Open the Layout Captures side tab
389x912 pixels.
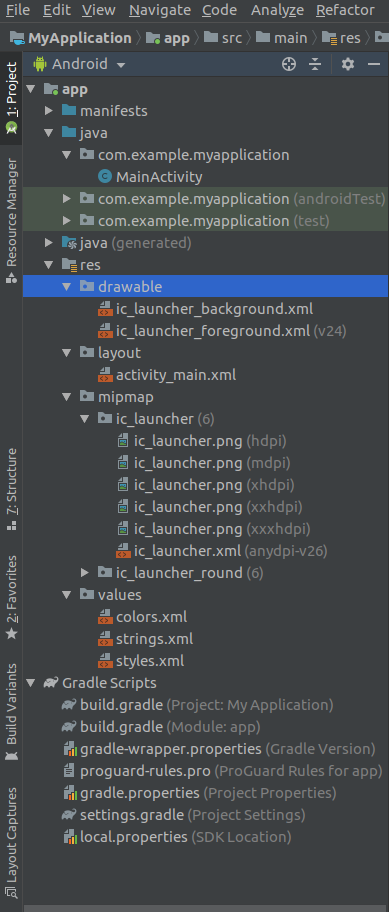(11, 843)
